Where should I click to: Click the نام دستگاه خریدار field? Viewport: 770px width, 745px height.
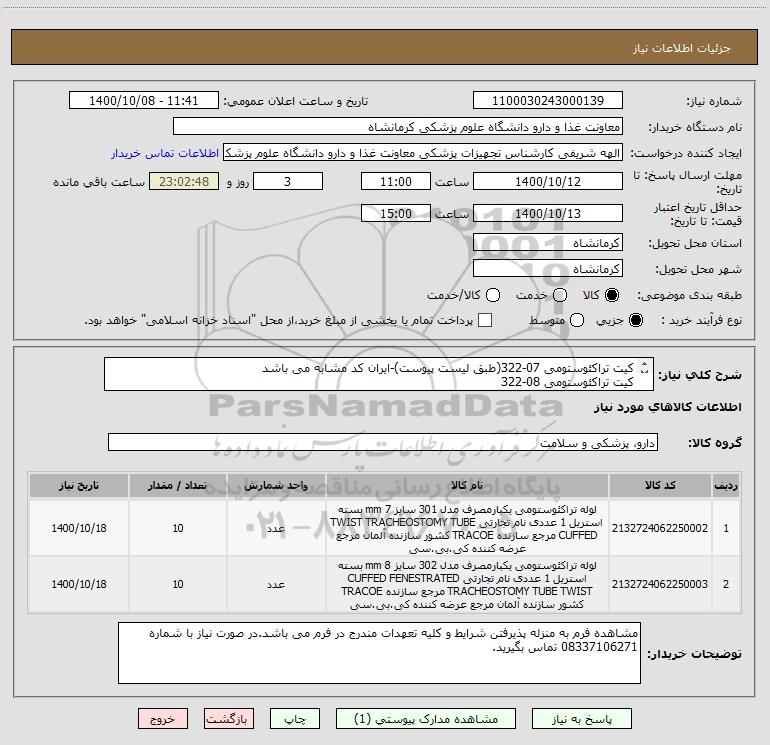pyautogui.click(x=398, y=127)
